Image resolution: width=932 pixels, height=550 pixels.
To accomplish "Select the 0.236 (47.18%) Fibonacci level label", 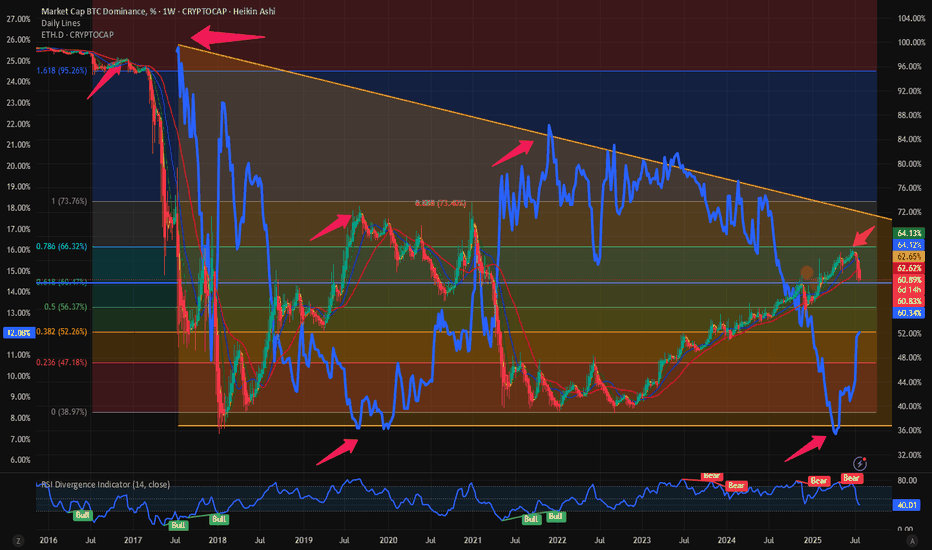I will point(62,362).
